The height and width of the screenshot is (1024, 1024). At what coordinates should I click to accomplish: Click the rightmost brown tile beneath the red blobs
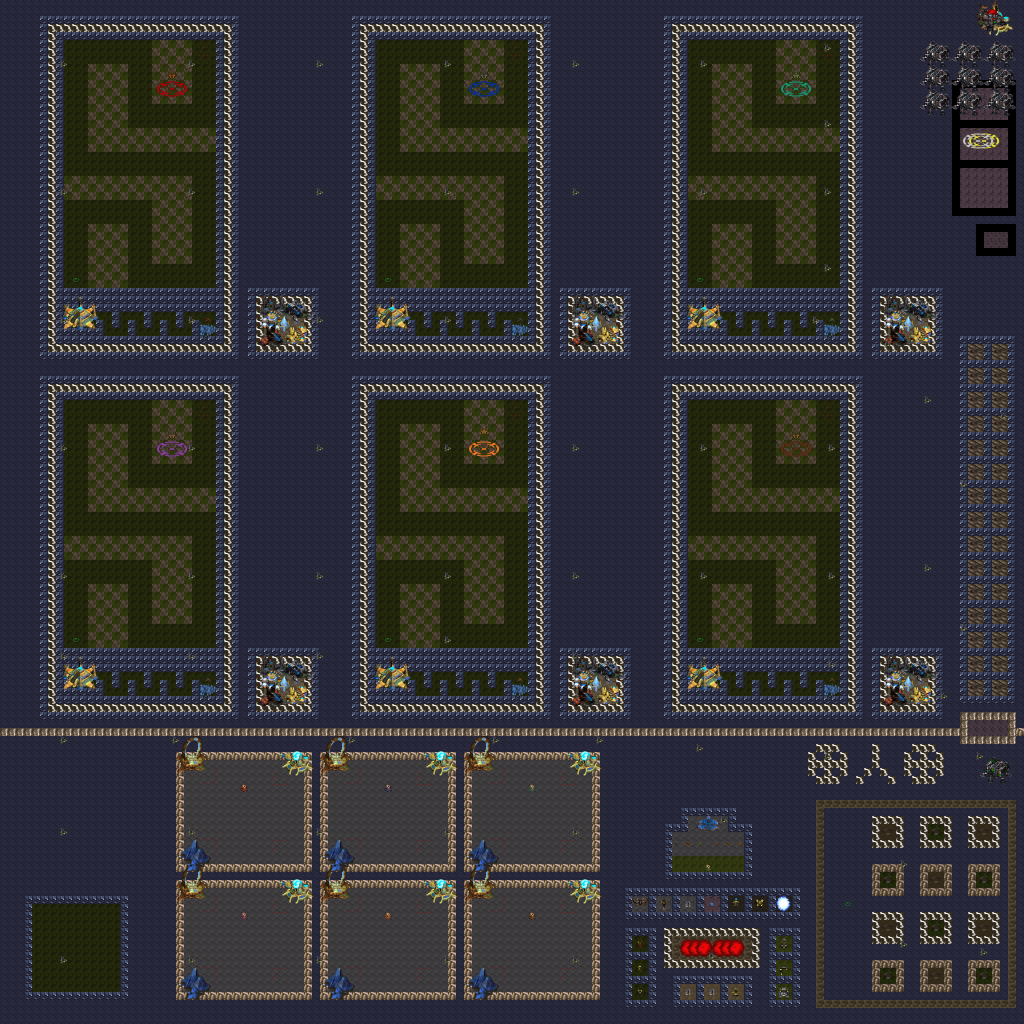736,992
